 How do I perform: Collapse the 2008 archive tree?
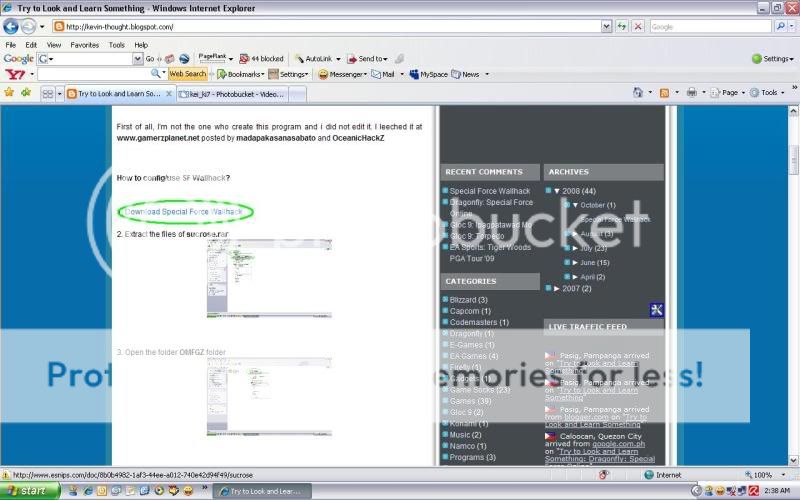(556, 190)
